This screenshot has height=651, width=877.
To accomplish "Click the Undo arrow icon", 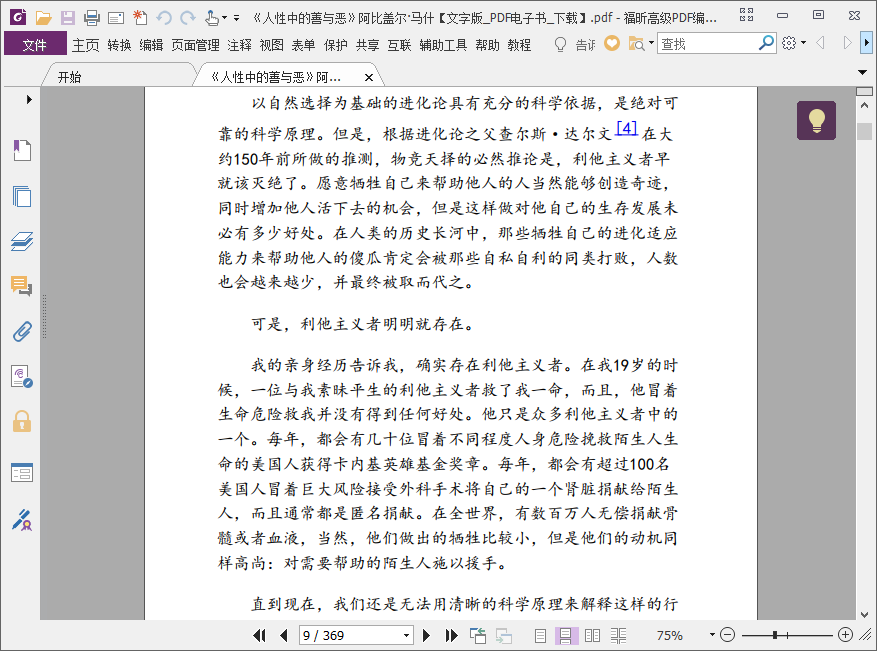I will (164, 18).
